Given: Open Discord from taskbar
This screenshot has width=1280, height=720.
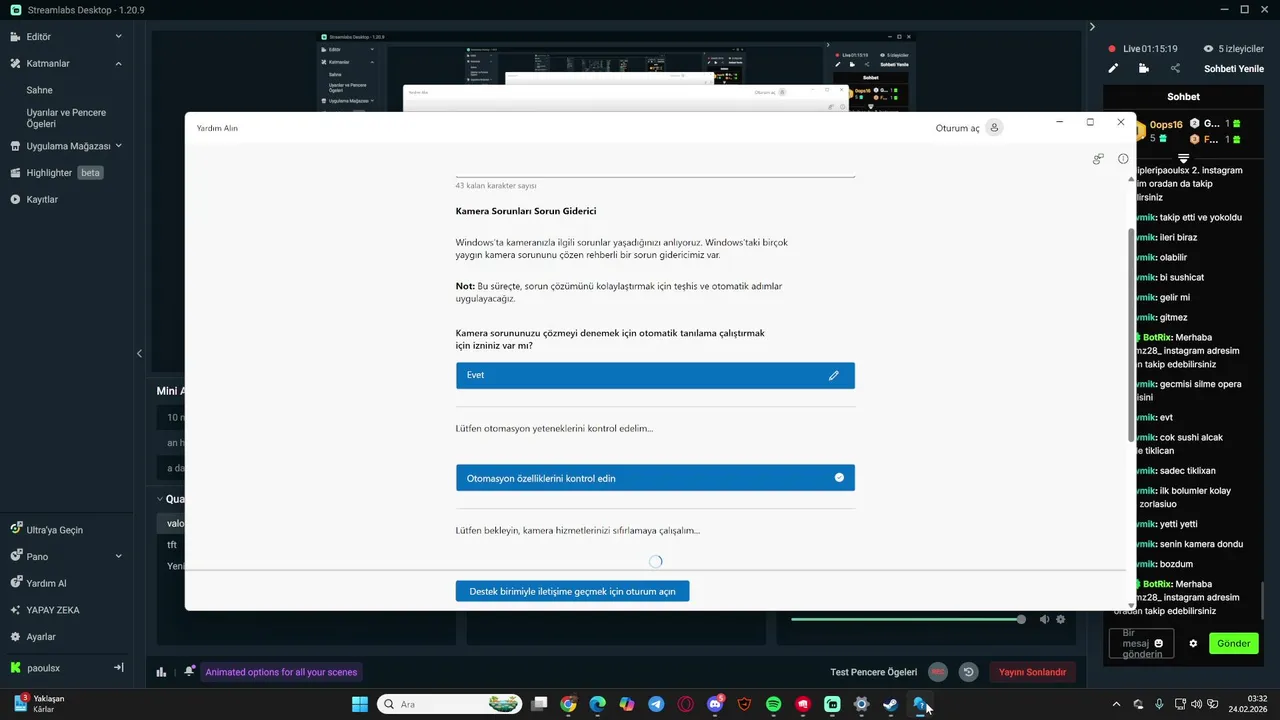Looking at the screenshot, I should [x=714, y=704].
